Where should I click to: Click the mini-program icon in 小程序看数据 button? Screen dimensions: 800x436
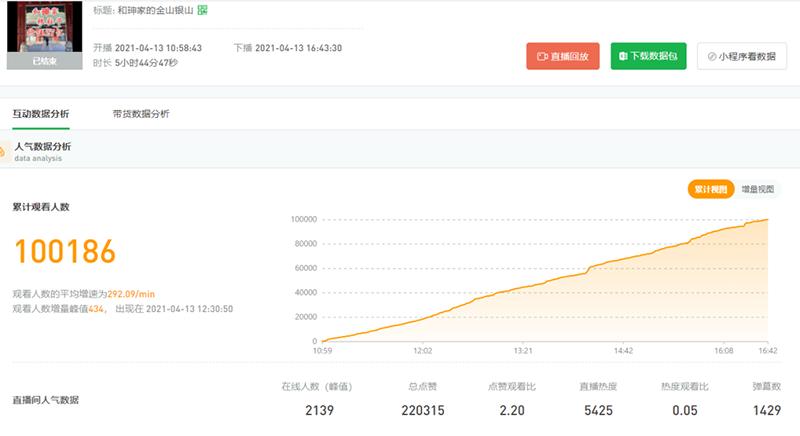click(x=711, y=57)
